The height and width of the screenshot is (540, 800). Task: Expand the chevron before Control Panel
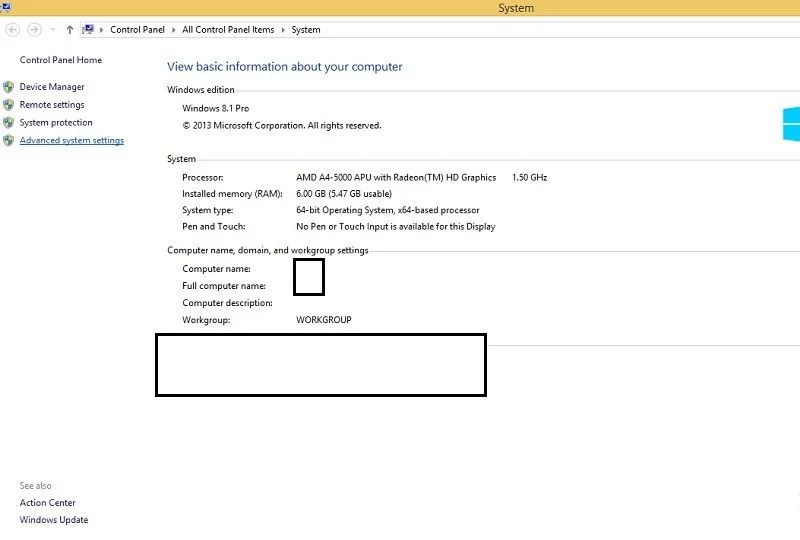pyautogui.click(x=102, y=30)
